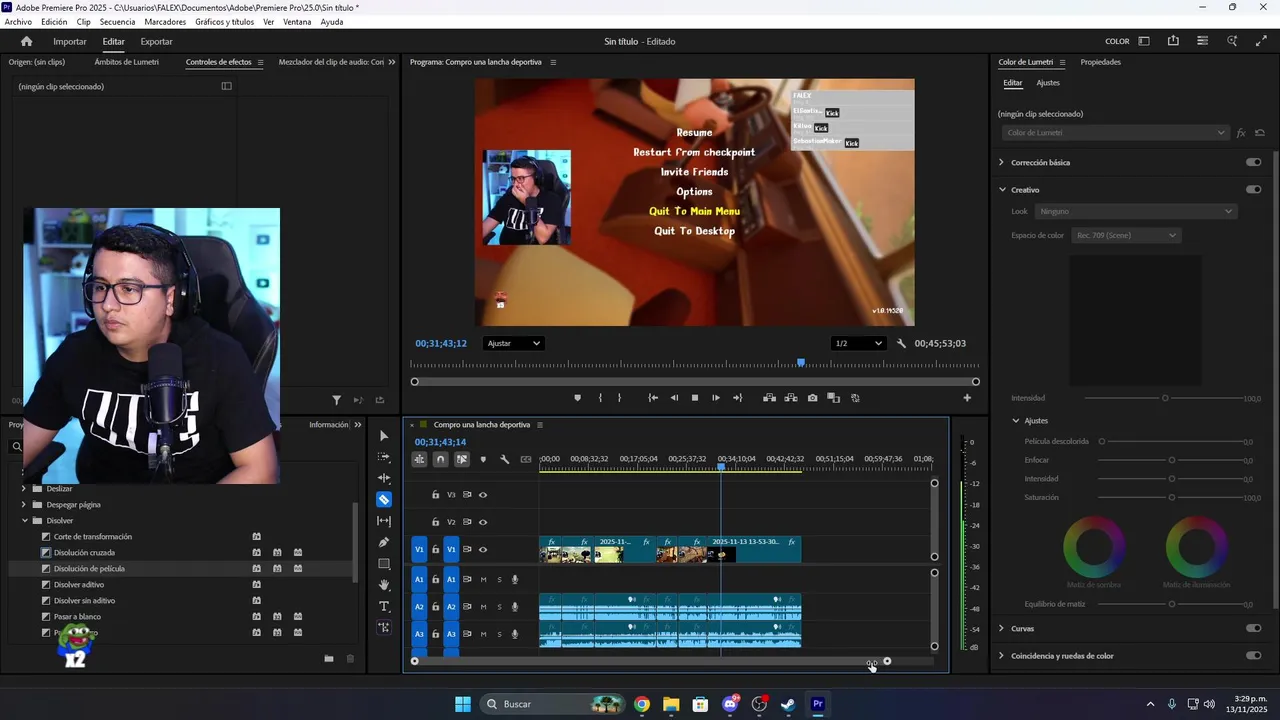Toggle Snap in Timeline magnet button

(x=440, y=459)
